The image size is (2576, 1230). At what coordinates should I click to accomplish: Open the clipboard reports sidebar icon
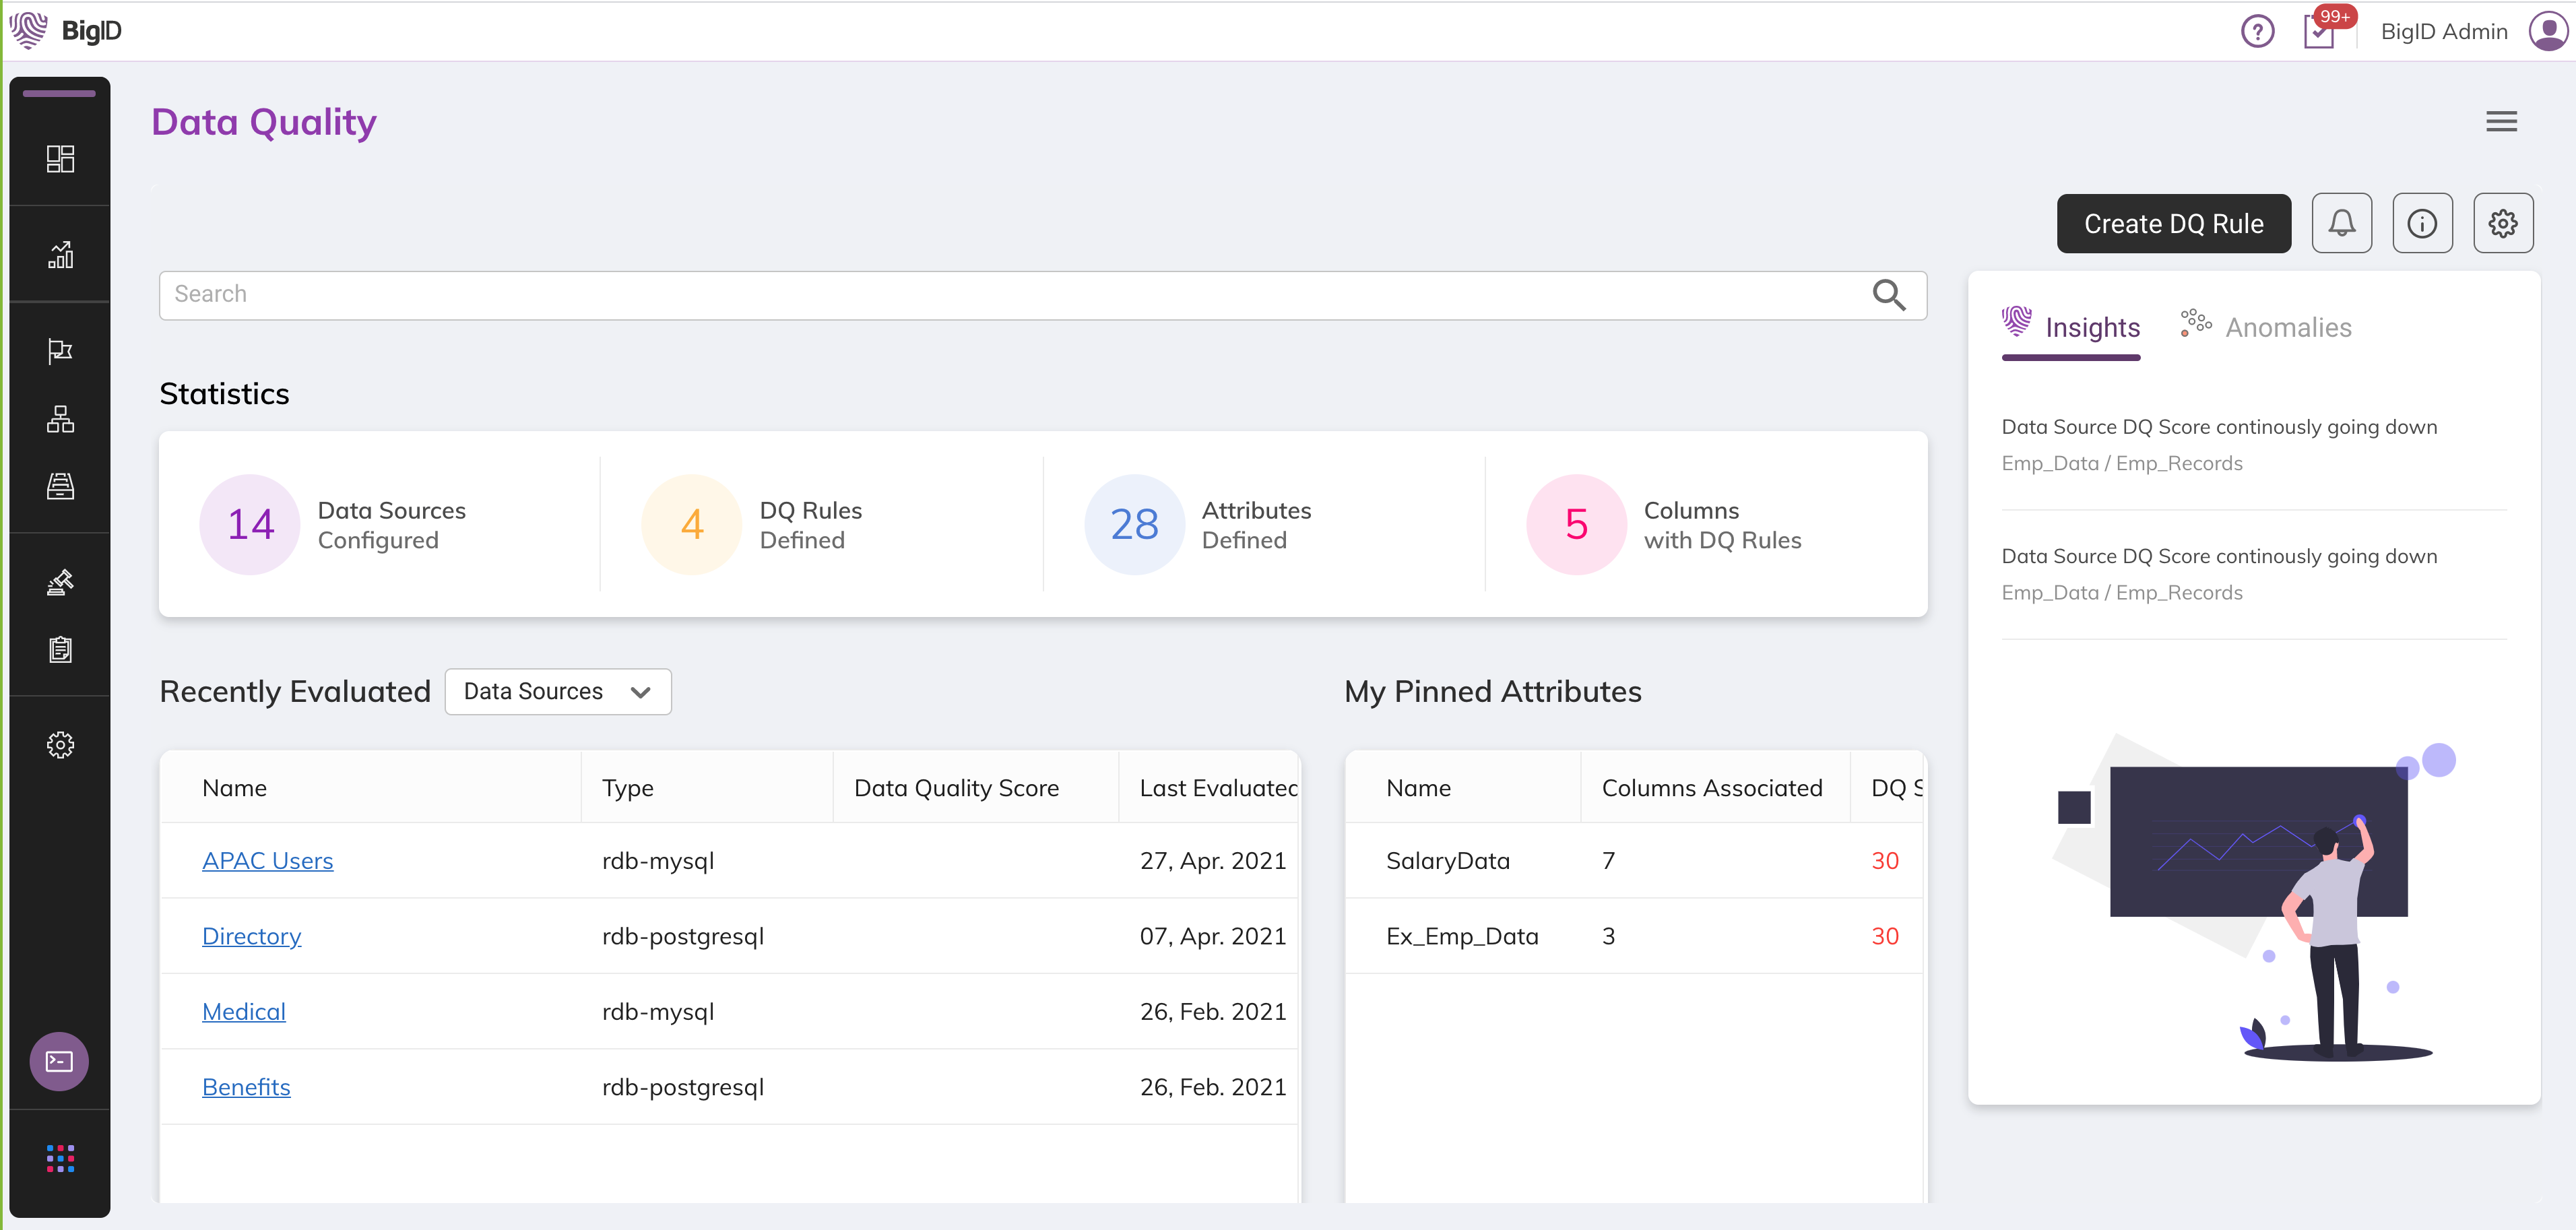(60, 649)
